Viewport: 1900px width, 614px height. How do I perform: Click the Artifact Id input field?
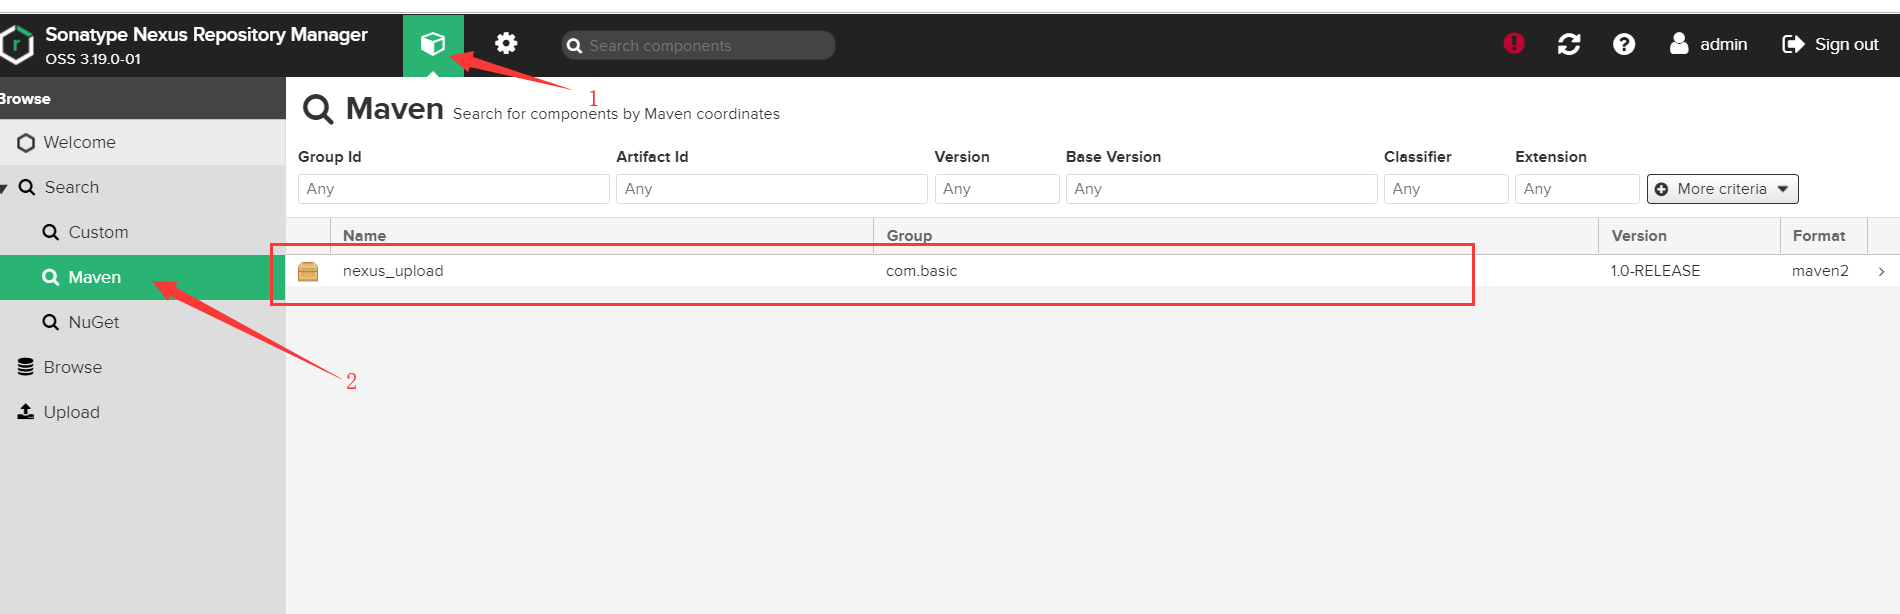[x=771, y=189]
